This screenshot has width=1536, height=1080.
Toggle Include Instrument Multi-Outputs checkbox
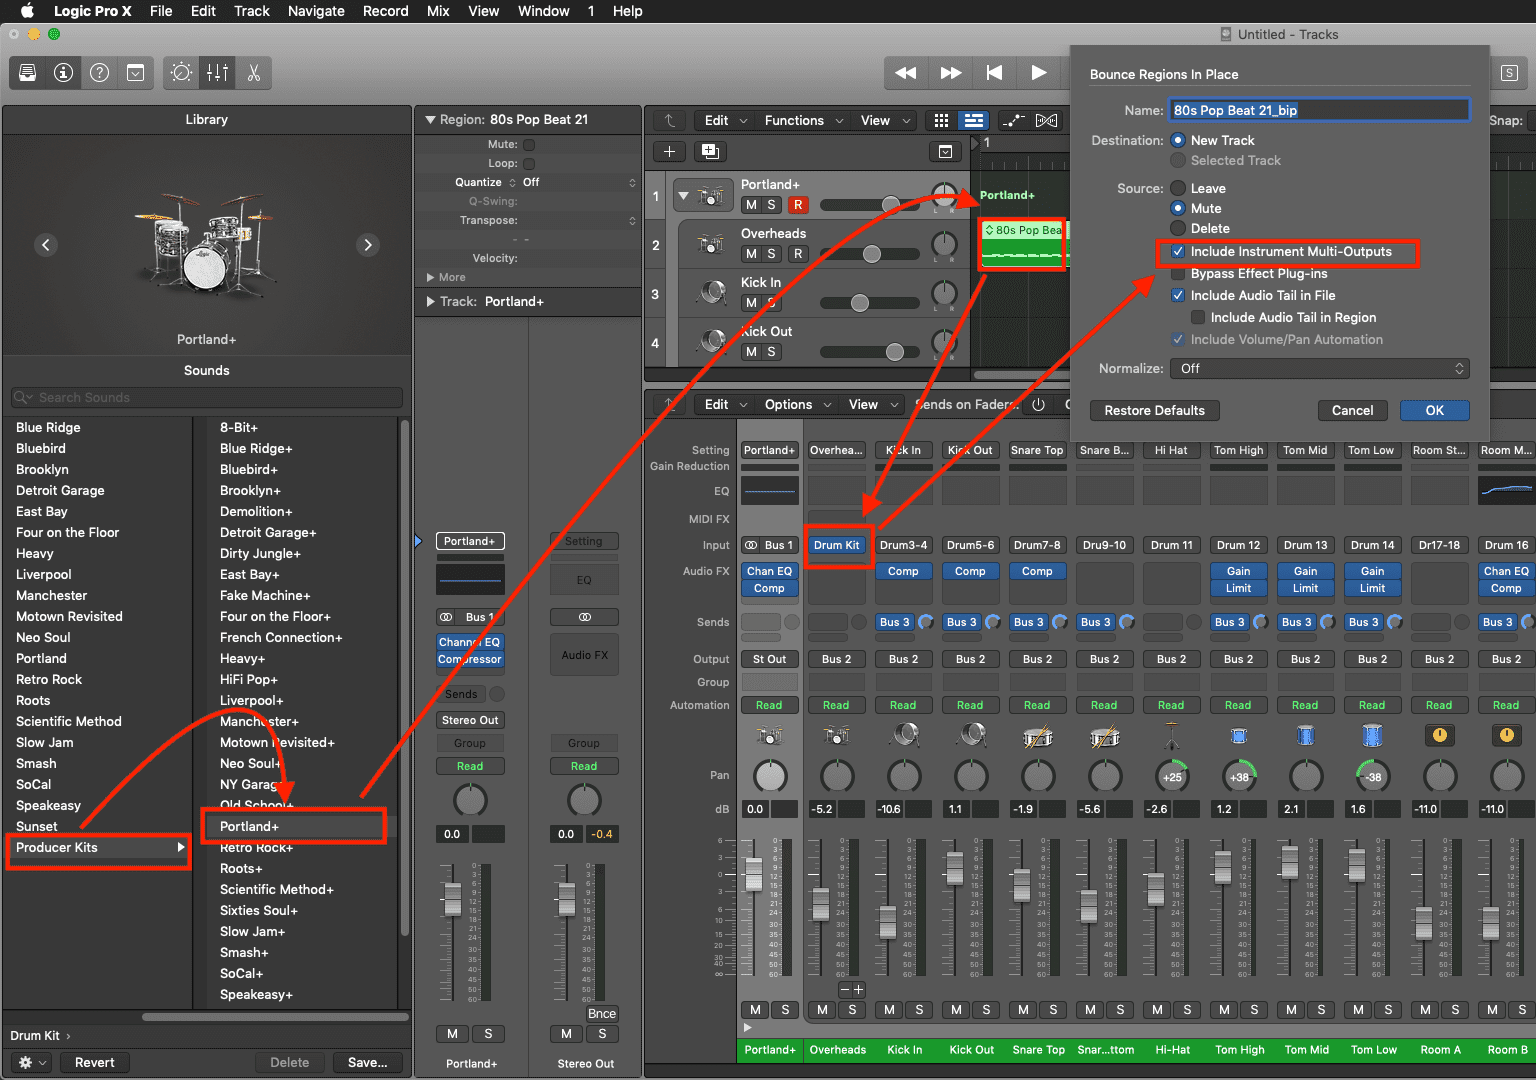pyautogui.click(x=1178, y=252)
